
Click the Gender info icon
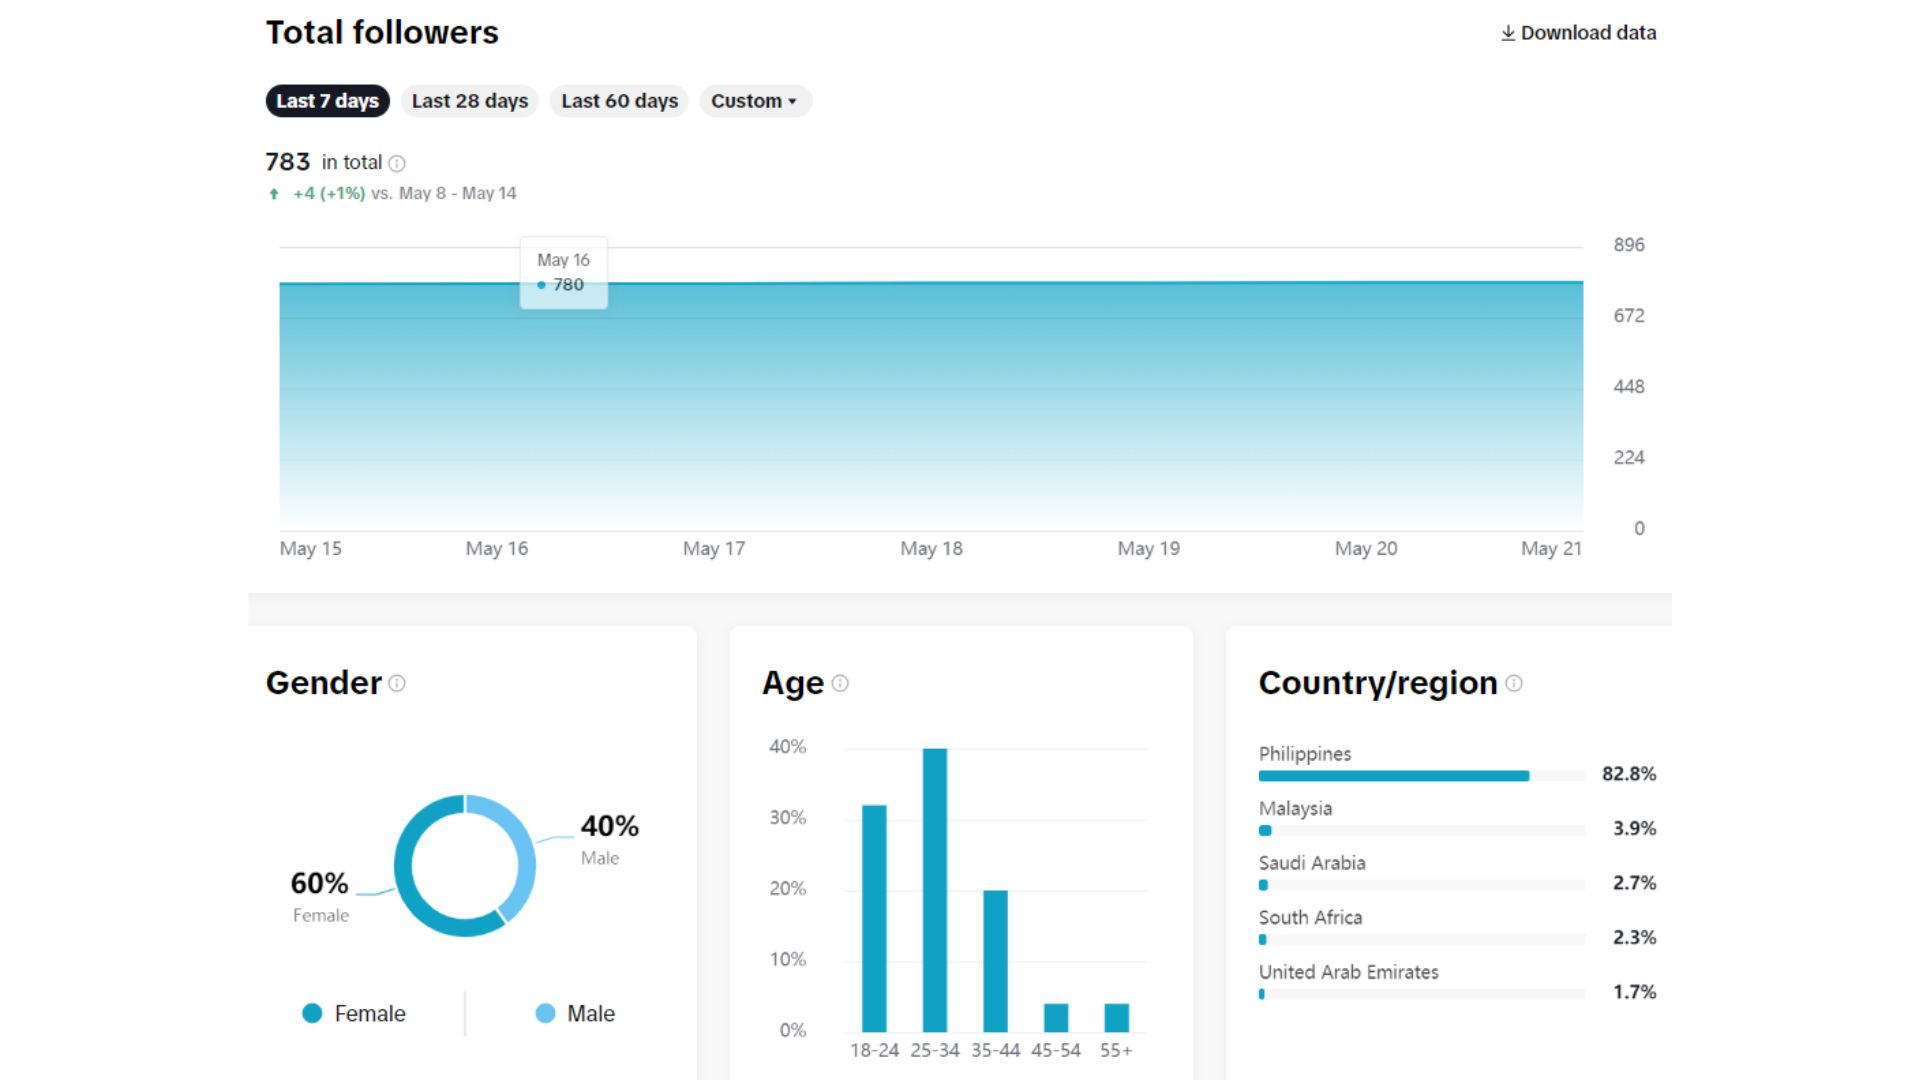(397, 683)
